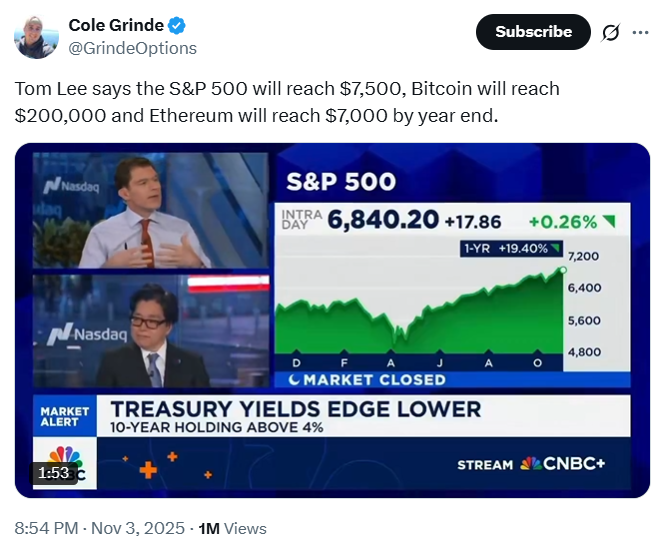
Task: Click the Grok icon beside Subscribe
Action: [610, 32]
